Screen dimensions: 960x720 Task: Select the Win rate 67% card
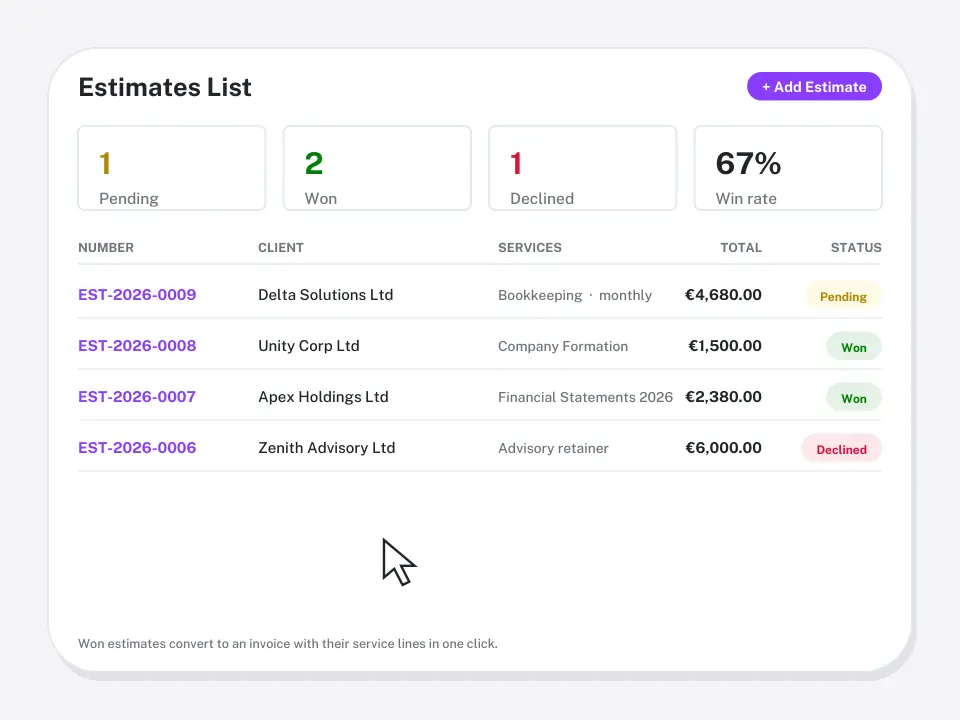coord(789,168)
